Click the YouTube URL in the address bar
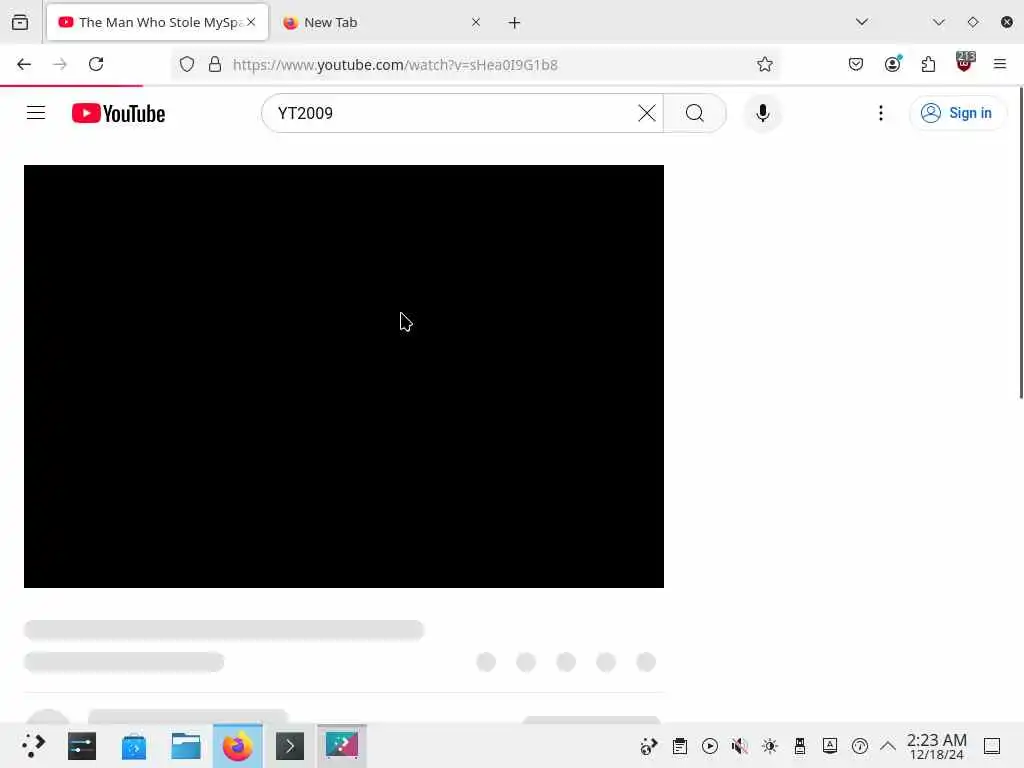This screenshot has height=768, width=1024. pos(395,65)
